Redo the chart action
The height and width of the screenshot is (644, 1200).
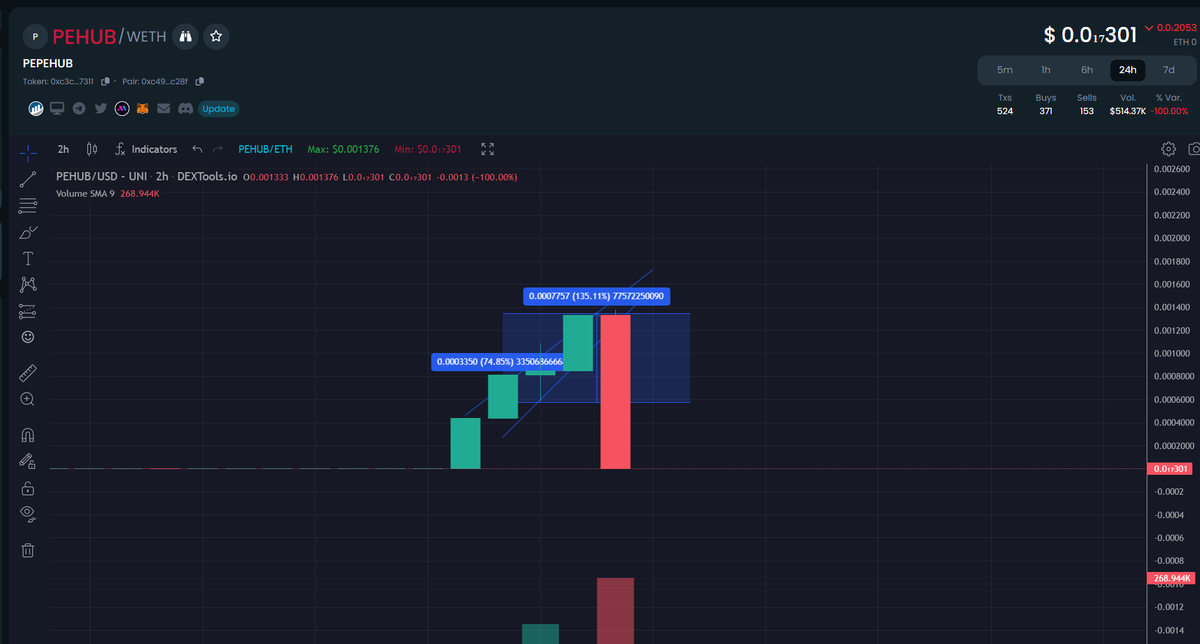click(219, 149)
